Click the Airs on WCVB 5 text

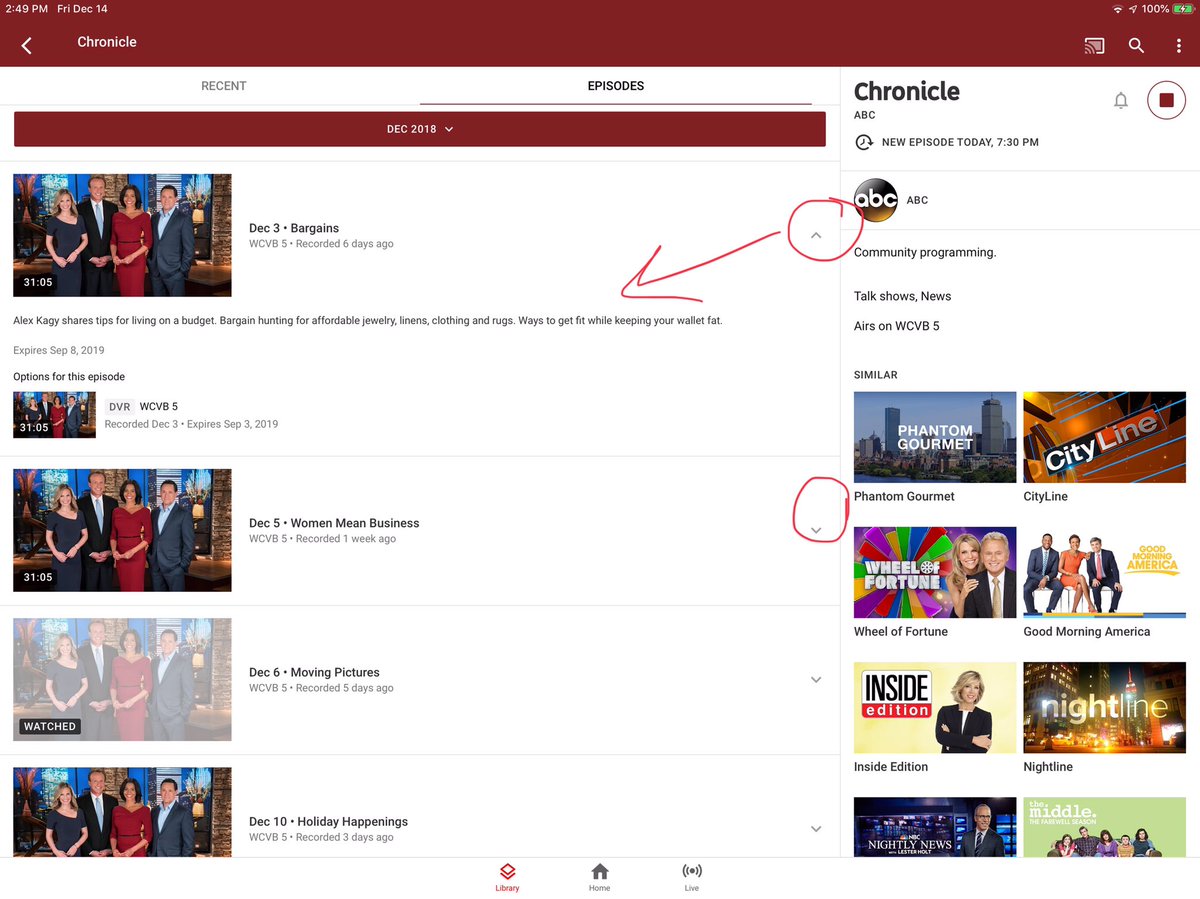(896, 326)
